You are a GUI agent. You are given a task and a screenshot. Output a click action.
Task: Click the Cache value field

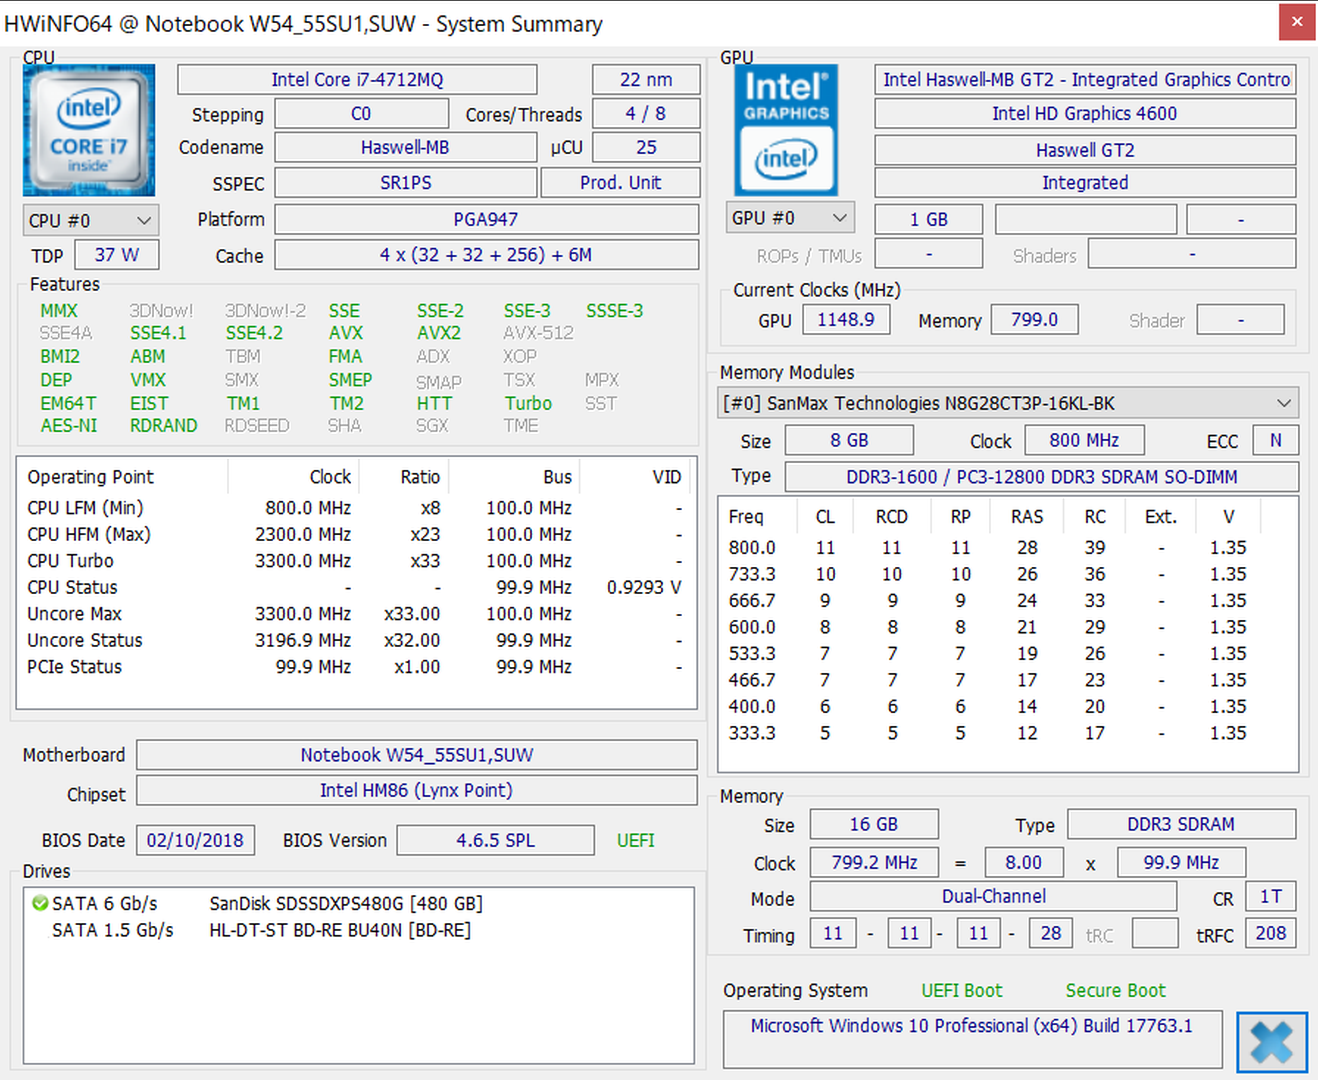point(486,255)
